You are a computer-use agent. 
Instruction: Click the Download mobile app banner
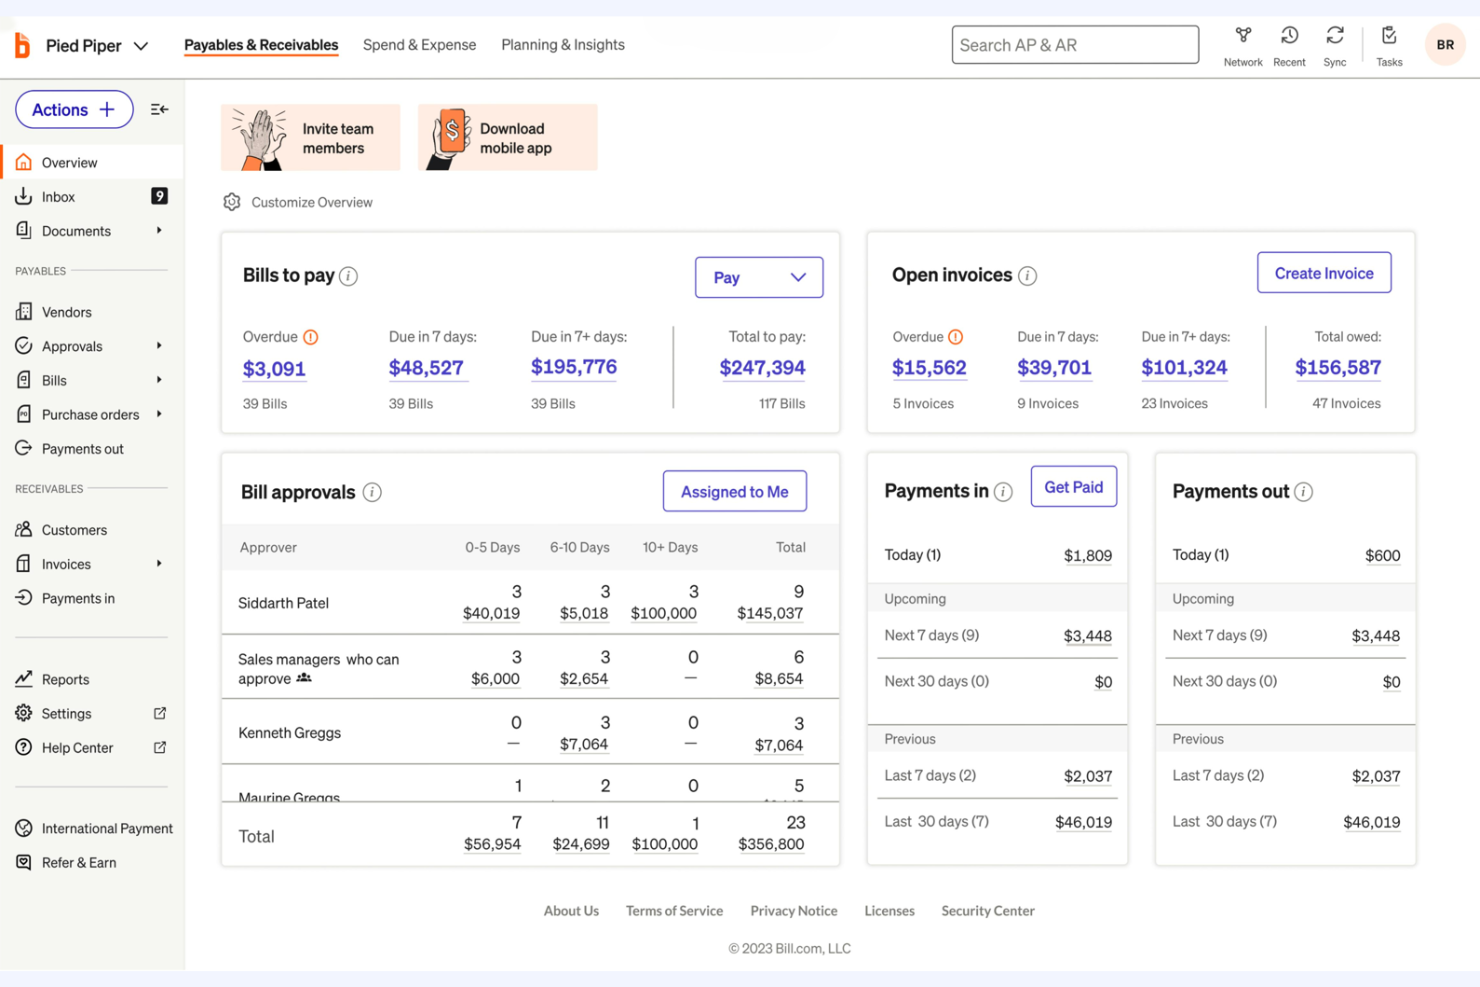(508, 138)
